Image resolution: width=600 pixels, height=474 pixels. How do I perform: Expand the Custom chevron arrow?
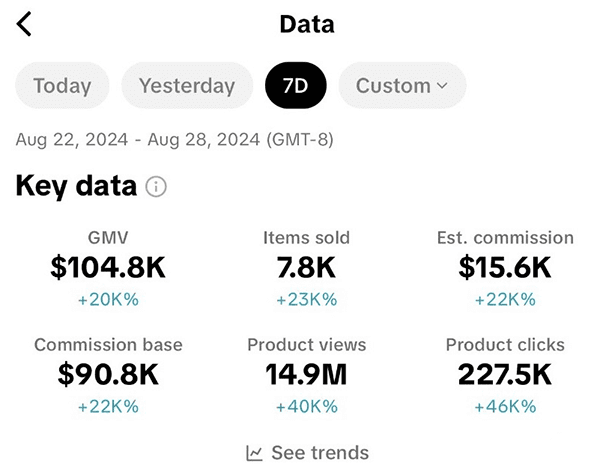(442, 86)
